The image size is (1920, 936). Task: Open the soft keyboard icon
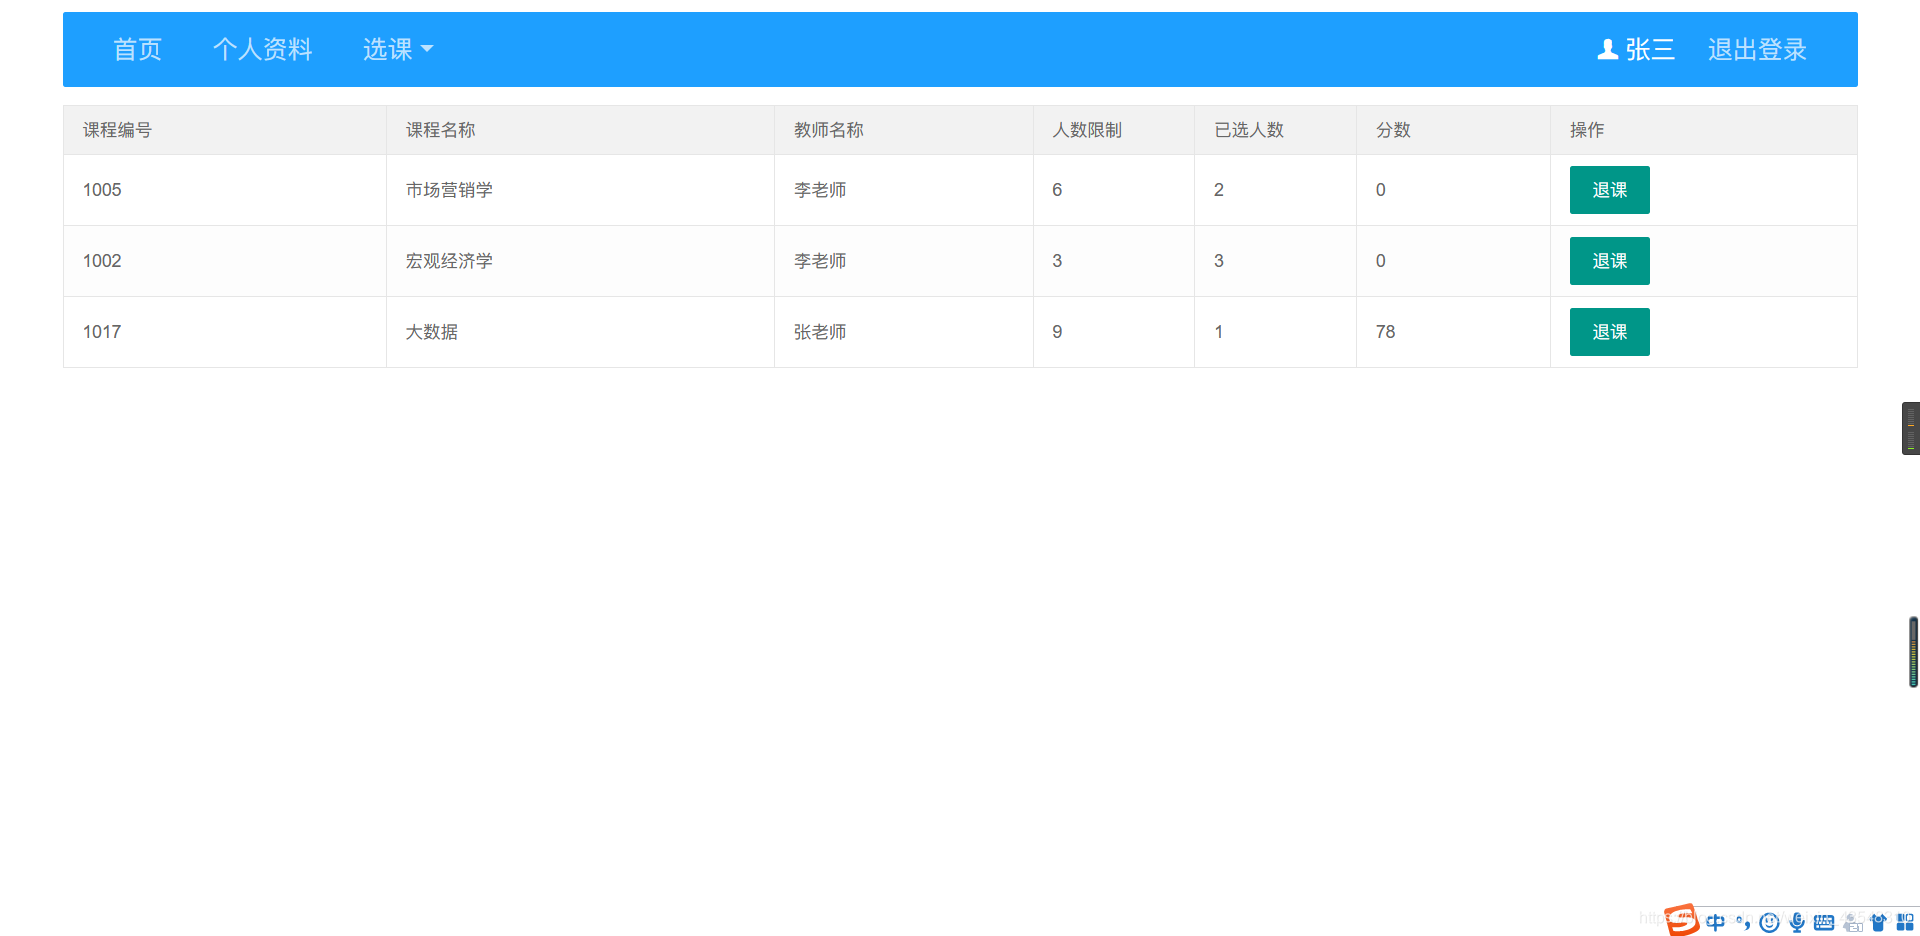[x=1824, y=922]
